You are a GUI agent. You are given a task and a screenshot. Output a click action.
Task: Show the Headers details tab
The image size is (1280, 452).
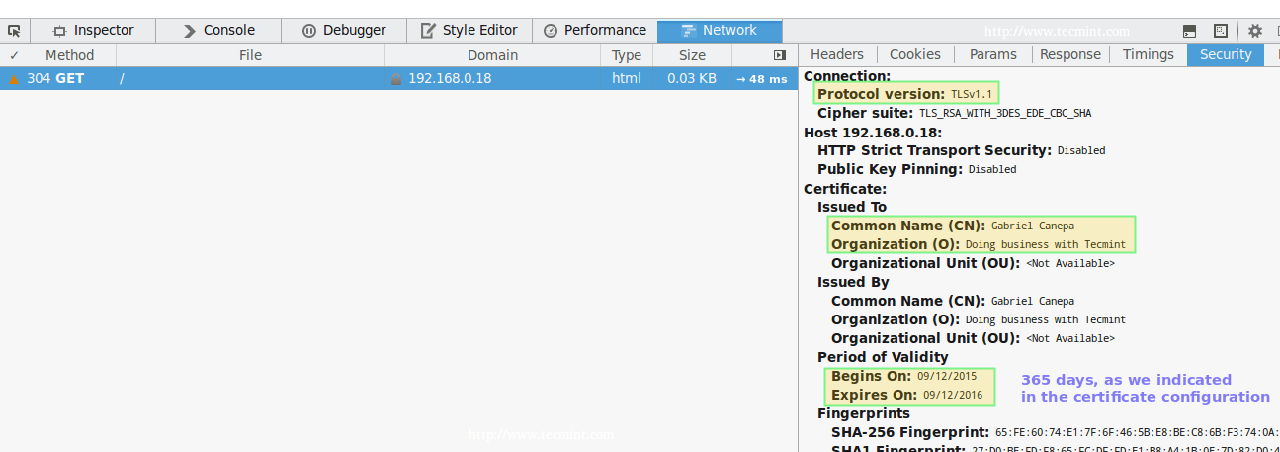tap(837, 55)
